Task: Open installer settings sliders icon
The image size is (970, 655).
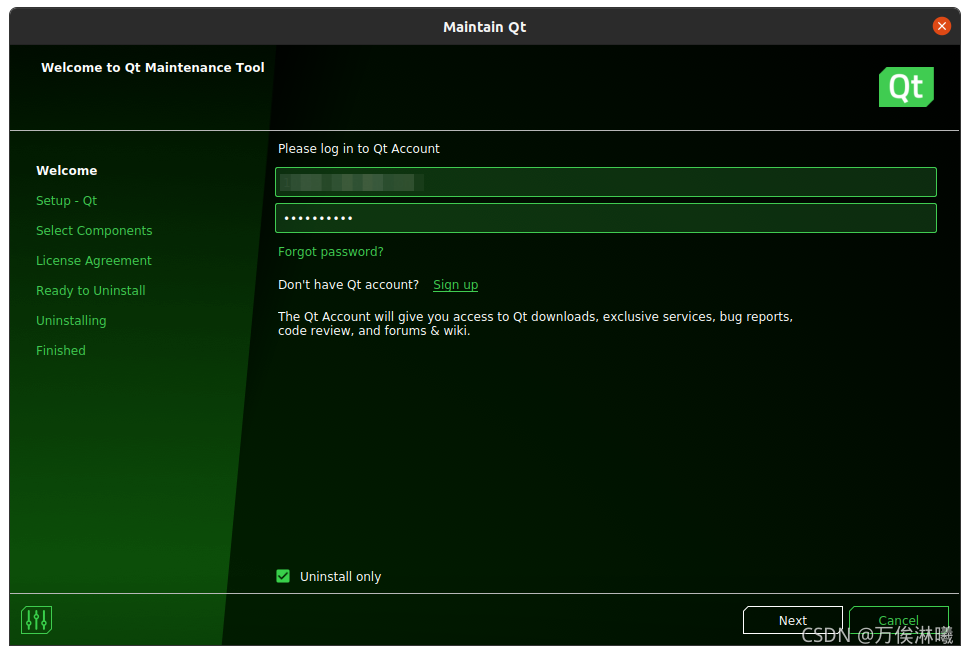Action: point(36,620)
